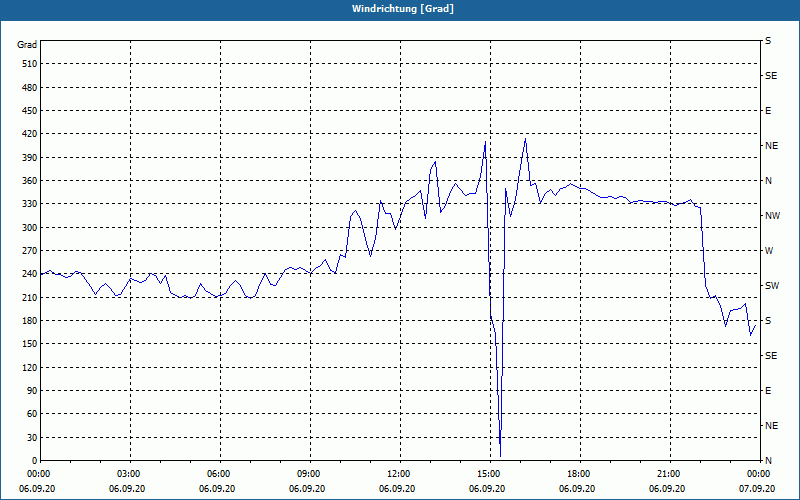Click the 480 y-axis value

(x=30, y=87)
